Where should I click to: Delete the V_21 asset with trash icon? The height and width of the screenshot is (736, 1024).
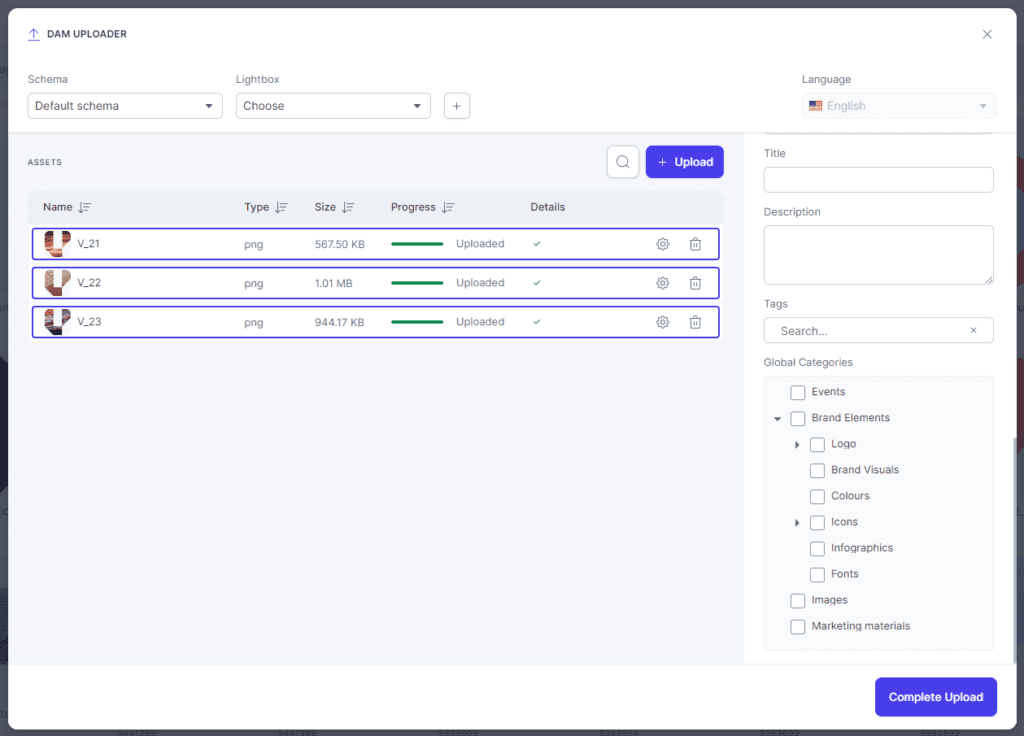(x=695, y=244)
